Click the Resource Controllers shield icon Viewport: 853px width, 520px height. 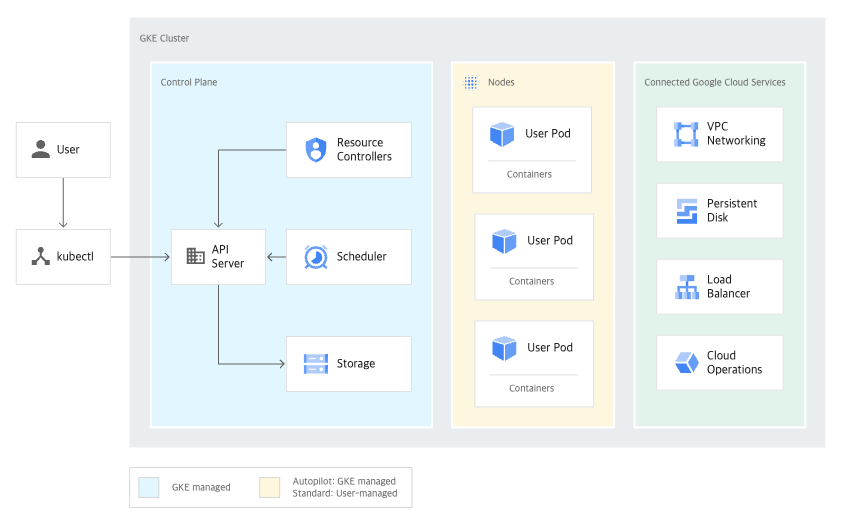click(x=316, y=150)
